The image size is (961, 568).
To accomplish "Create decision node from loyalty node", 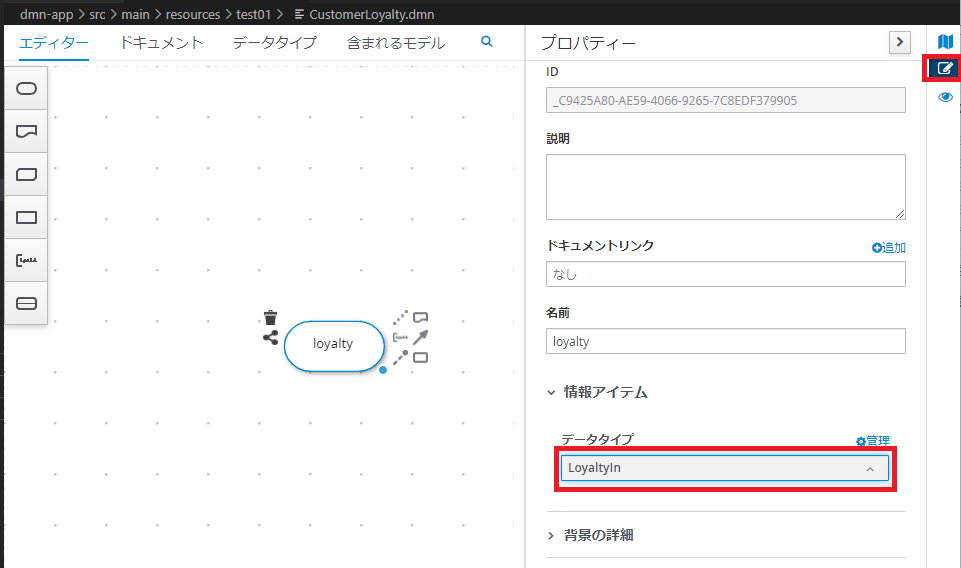I will pyautogui.click(x=420, y=357).
